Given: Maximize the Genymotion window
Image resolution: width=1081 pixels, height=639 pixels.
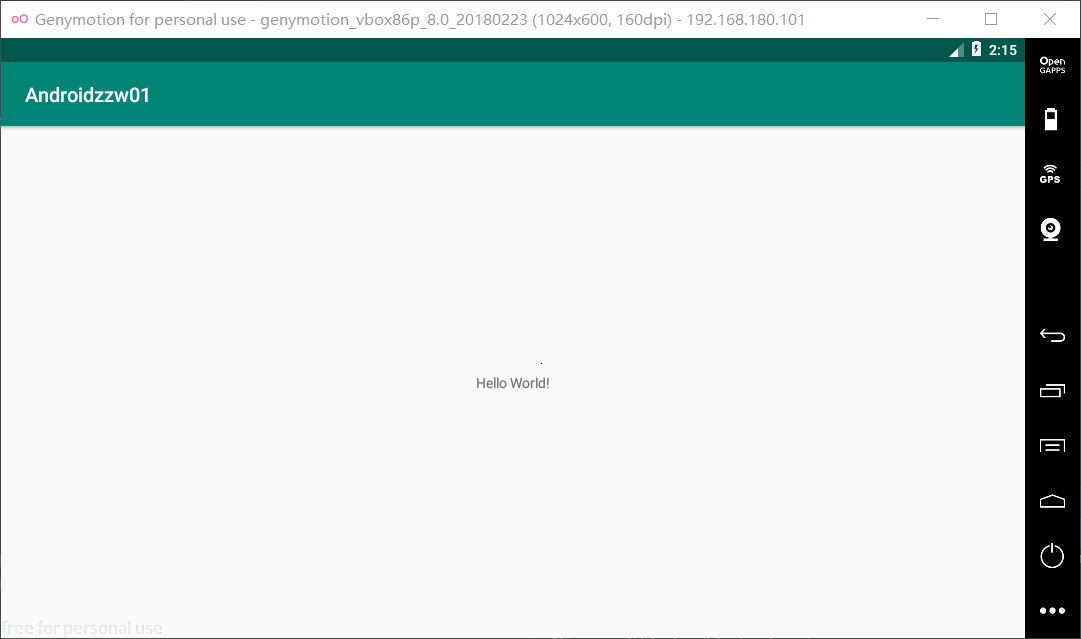Looking at the screenshot, I should [x=991, y=19].
